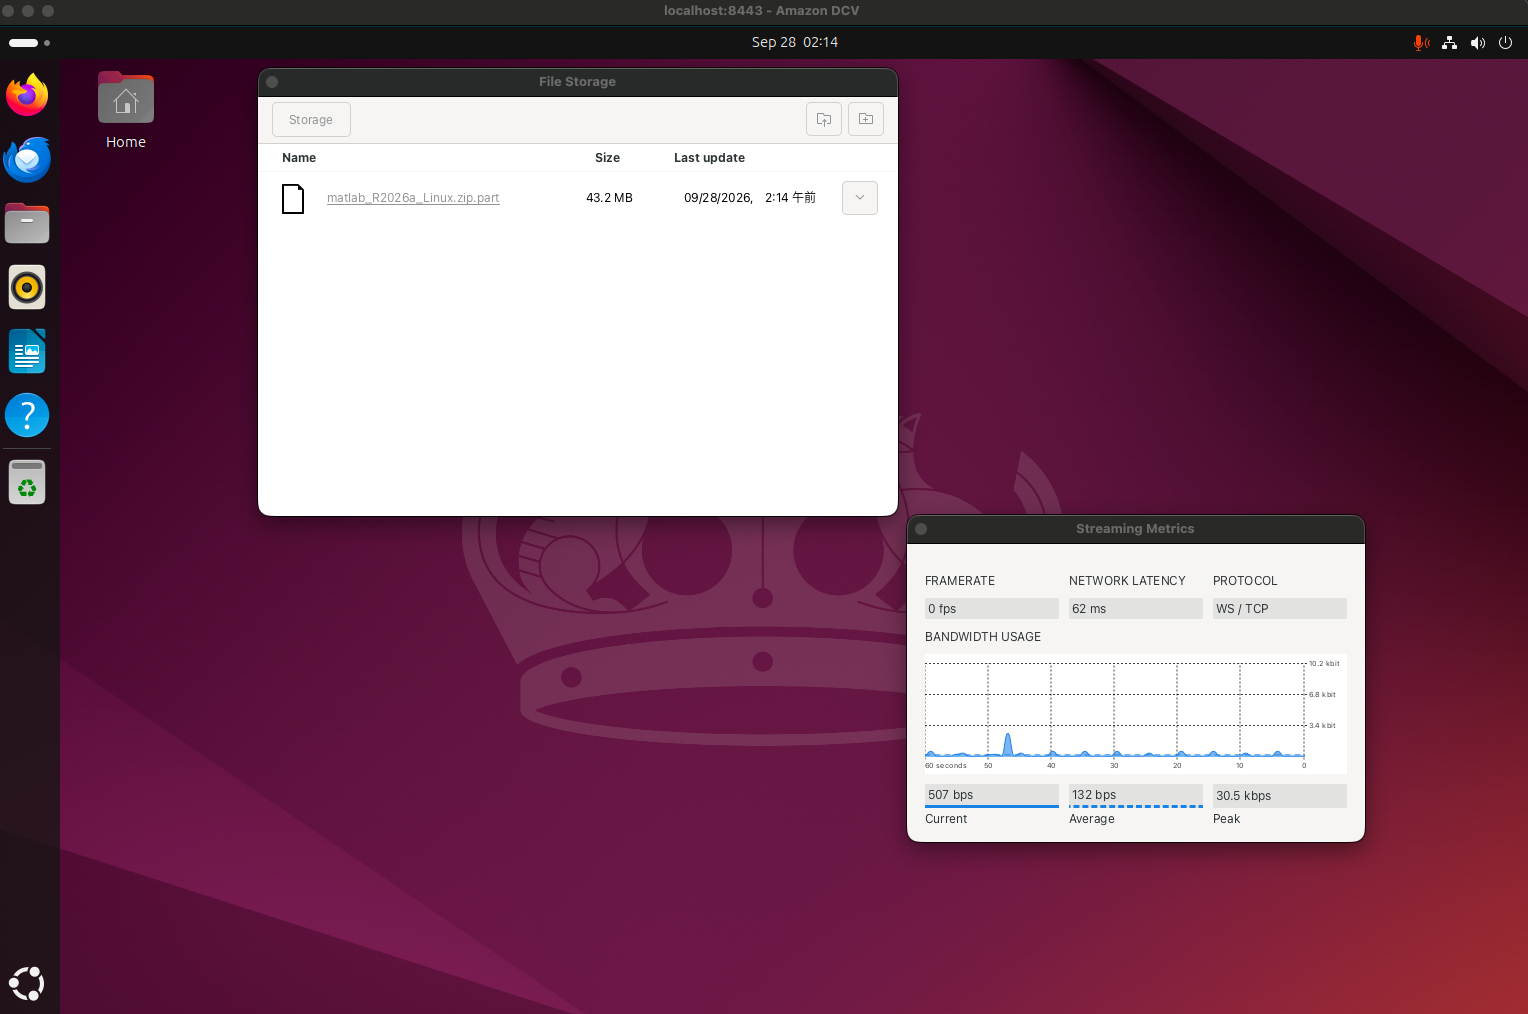Screen dimensions: 1528x1014
Task: Click the Streaming Metrics title bar
Action: point(1135,529)
